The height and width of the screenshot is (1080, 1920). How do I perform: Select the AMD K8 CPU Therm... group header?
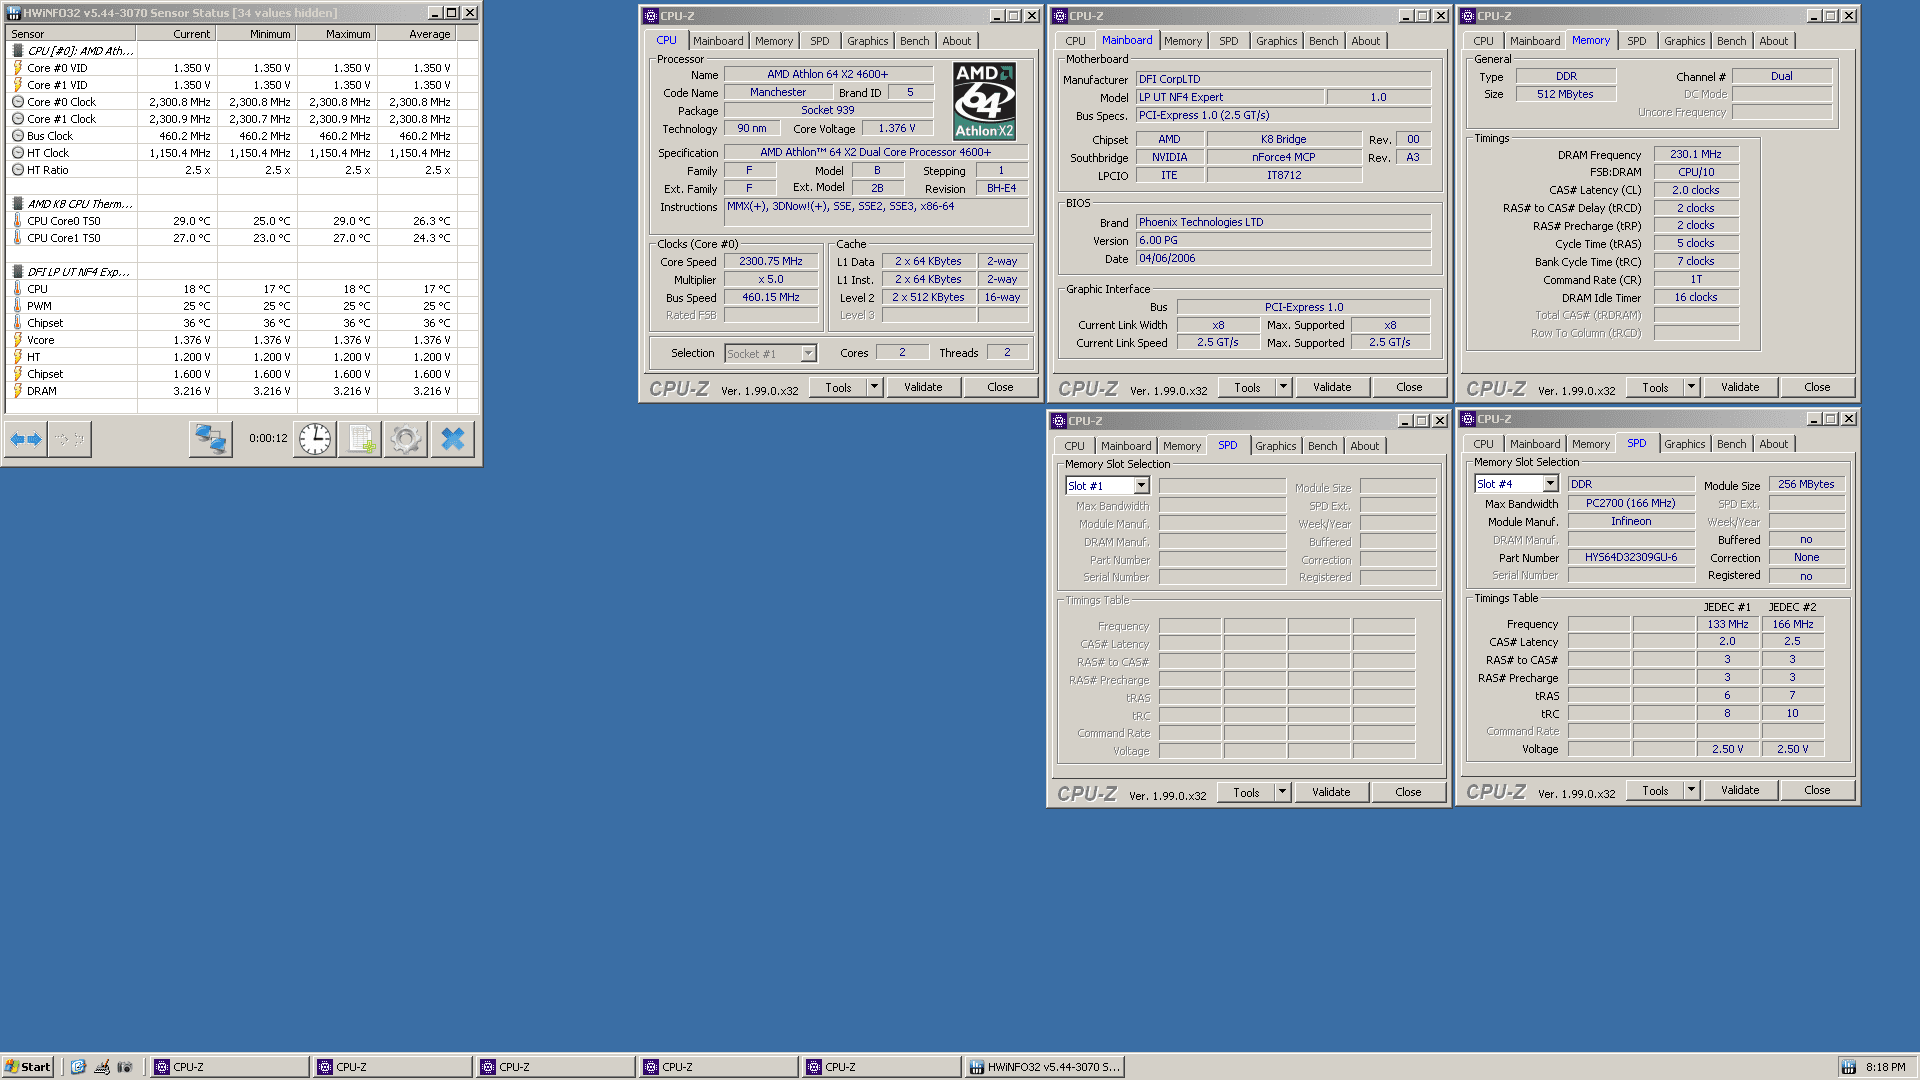coord(243,204)
